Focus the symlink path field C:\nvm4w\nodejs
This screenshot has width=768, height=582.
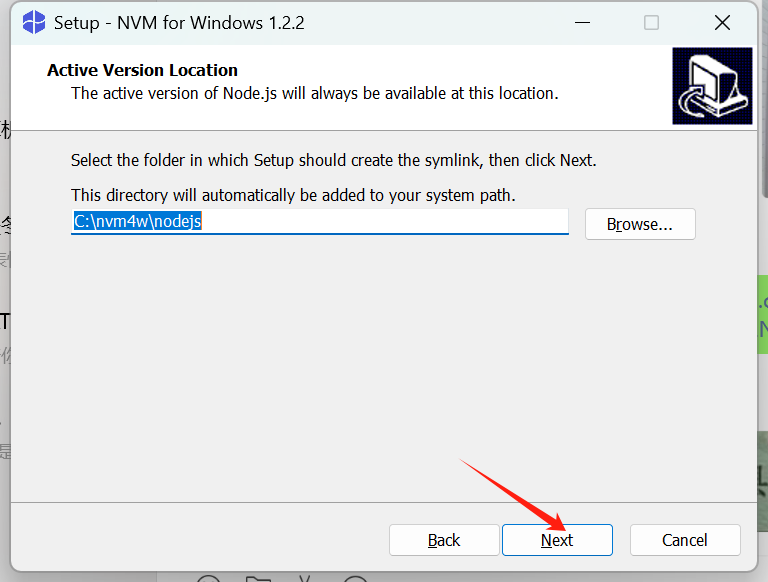click(x=319, y=221)
